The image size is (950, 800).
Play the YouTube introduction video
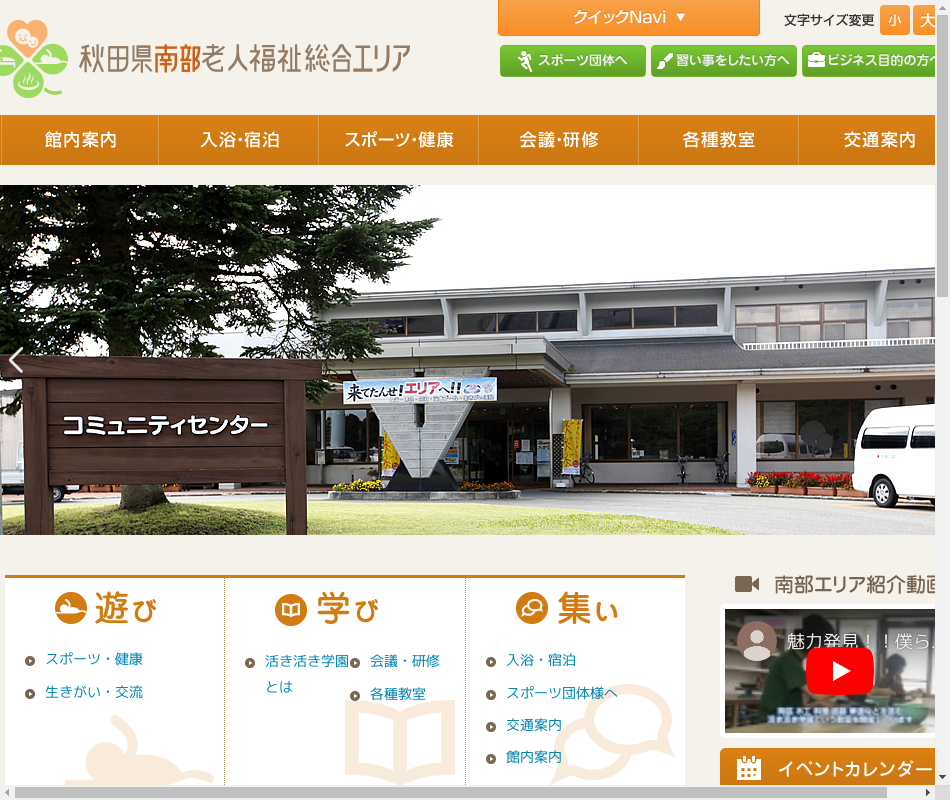[x=839, y=670]
